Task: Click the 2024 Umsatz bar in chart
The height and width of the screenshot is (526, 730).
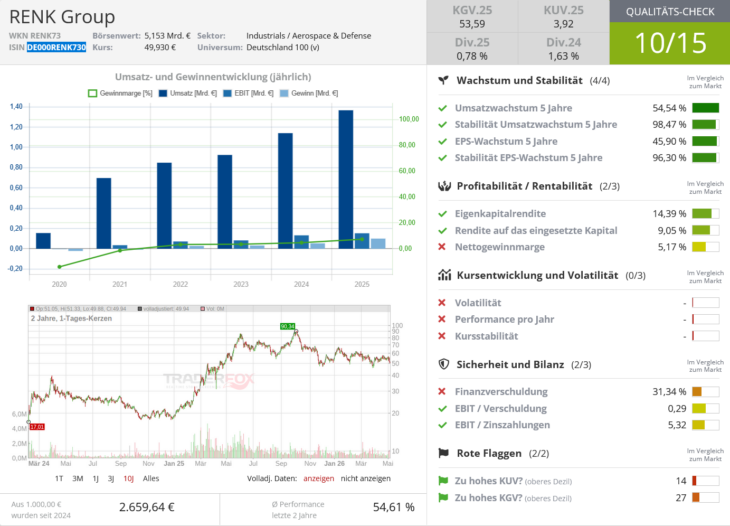Action: coord(285,191)
